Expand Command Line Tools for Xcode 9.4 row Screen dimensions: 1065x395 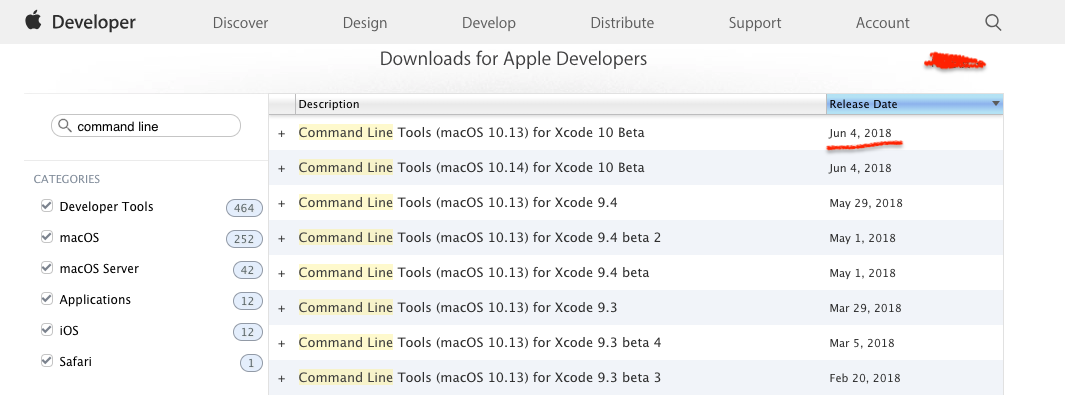[x=282, y=204]
